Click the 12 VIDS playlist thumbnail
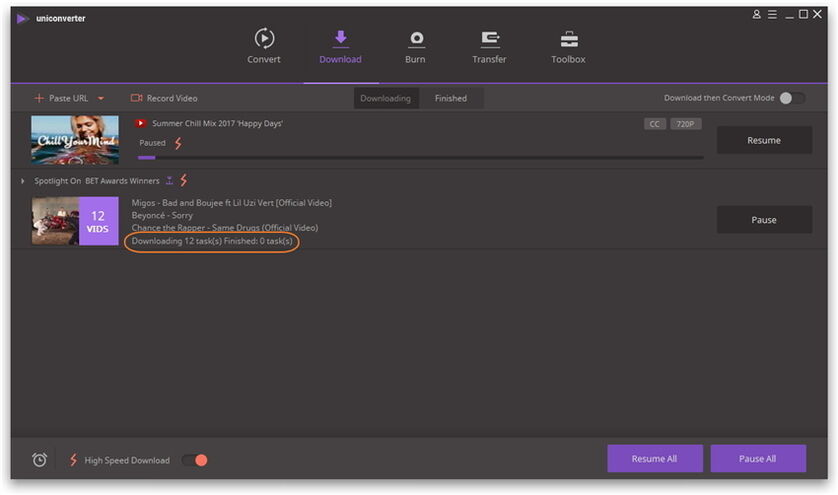The height and width of the screenshot is (495, 838). (75, 221)
